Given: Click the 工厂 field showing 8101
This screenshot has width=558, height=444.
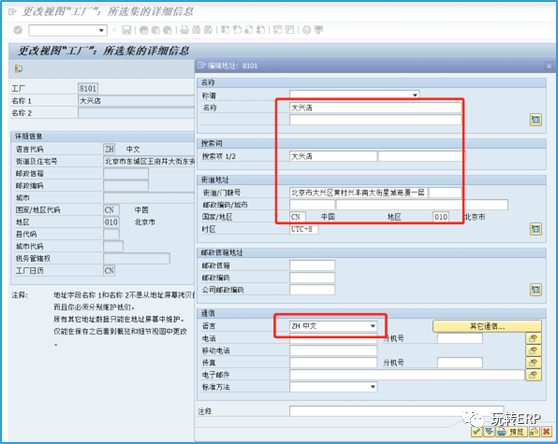Looking at the screenshot, I should pos(88,89).
